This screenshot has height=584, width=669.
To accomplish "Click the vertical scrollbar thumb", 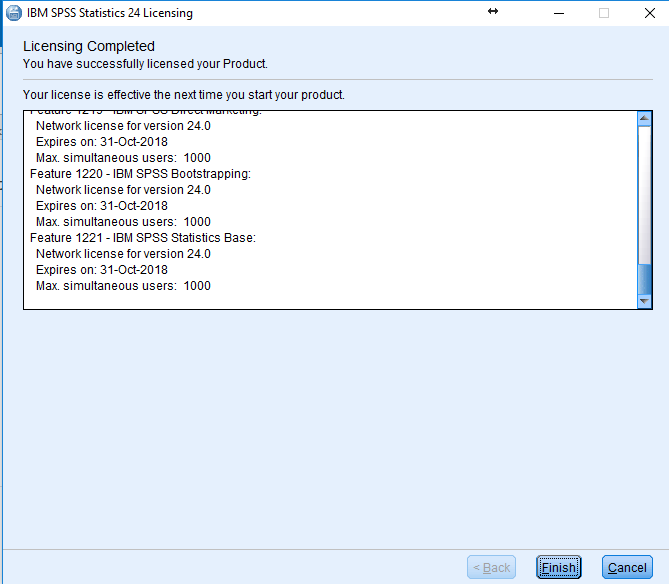I will (644, 278).
